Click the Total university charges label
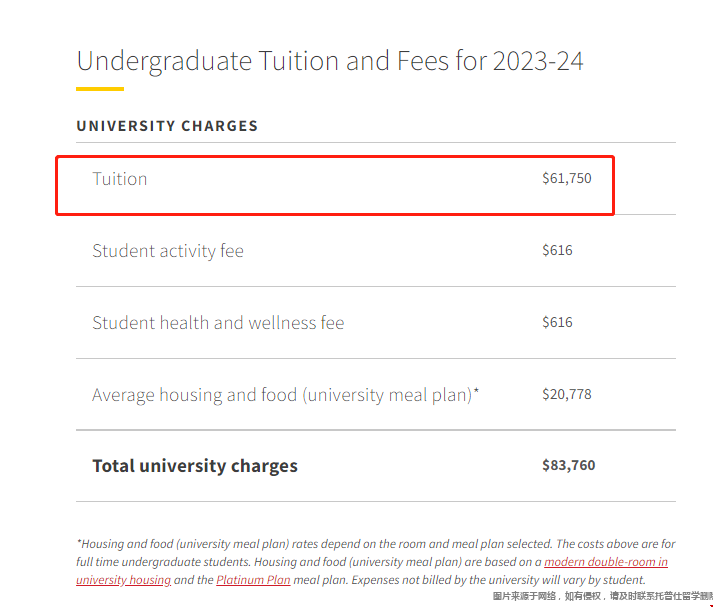This screenshot has width=713, height=607. click(x=195, y=466)
